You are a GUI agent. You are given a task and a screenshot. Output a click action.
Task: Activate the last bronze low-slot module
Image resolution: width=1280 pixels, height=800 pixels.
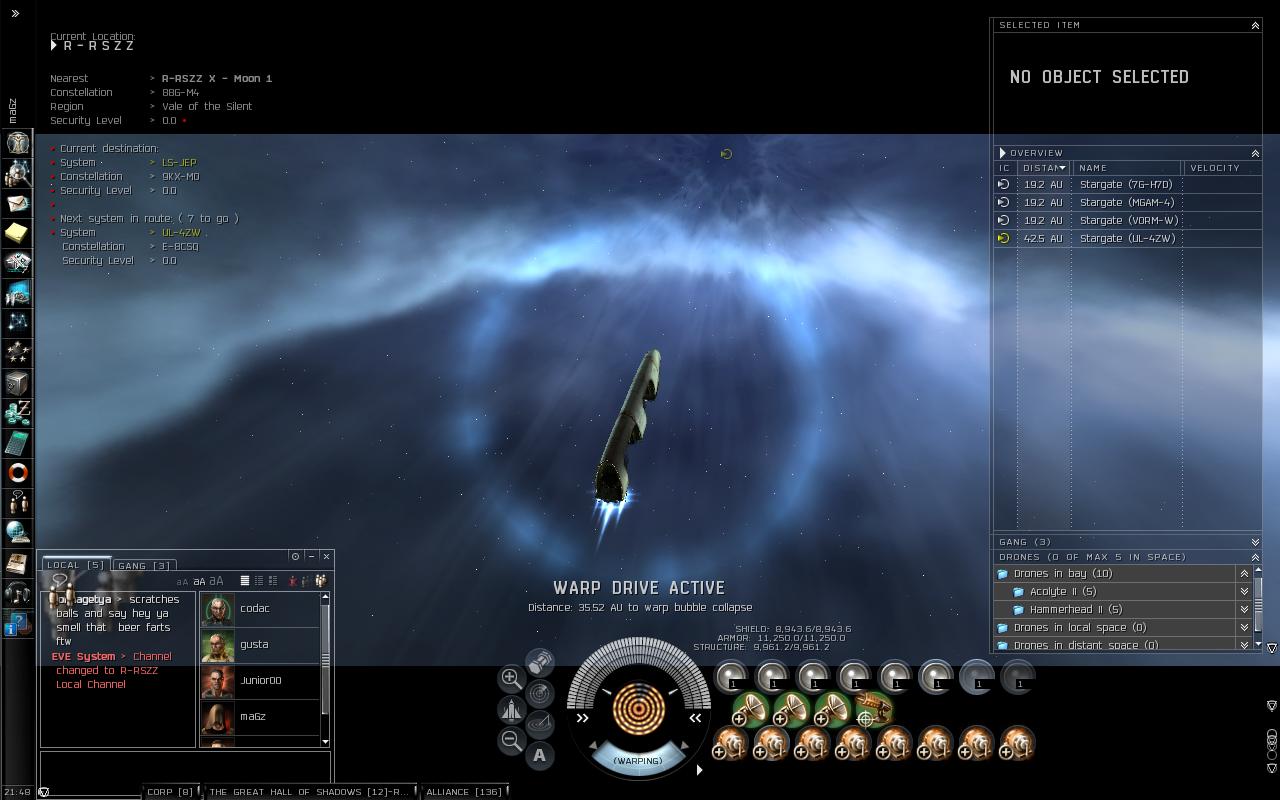(1018, 743)
